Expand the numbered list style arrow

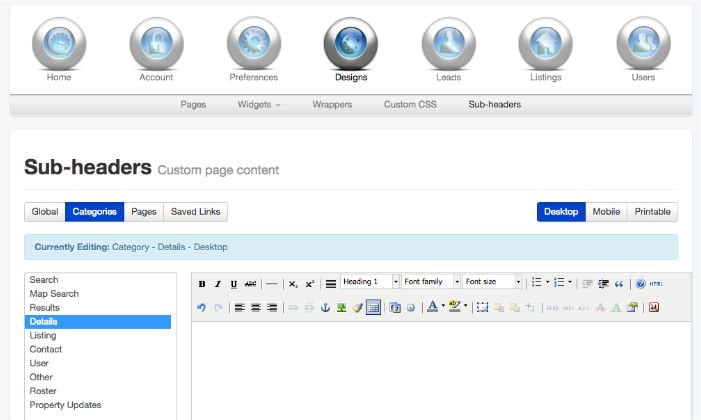coord(570,282)
